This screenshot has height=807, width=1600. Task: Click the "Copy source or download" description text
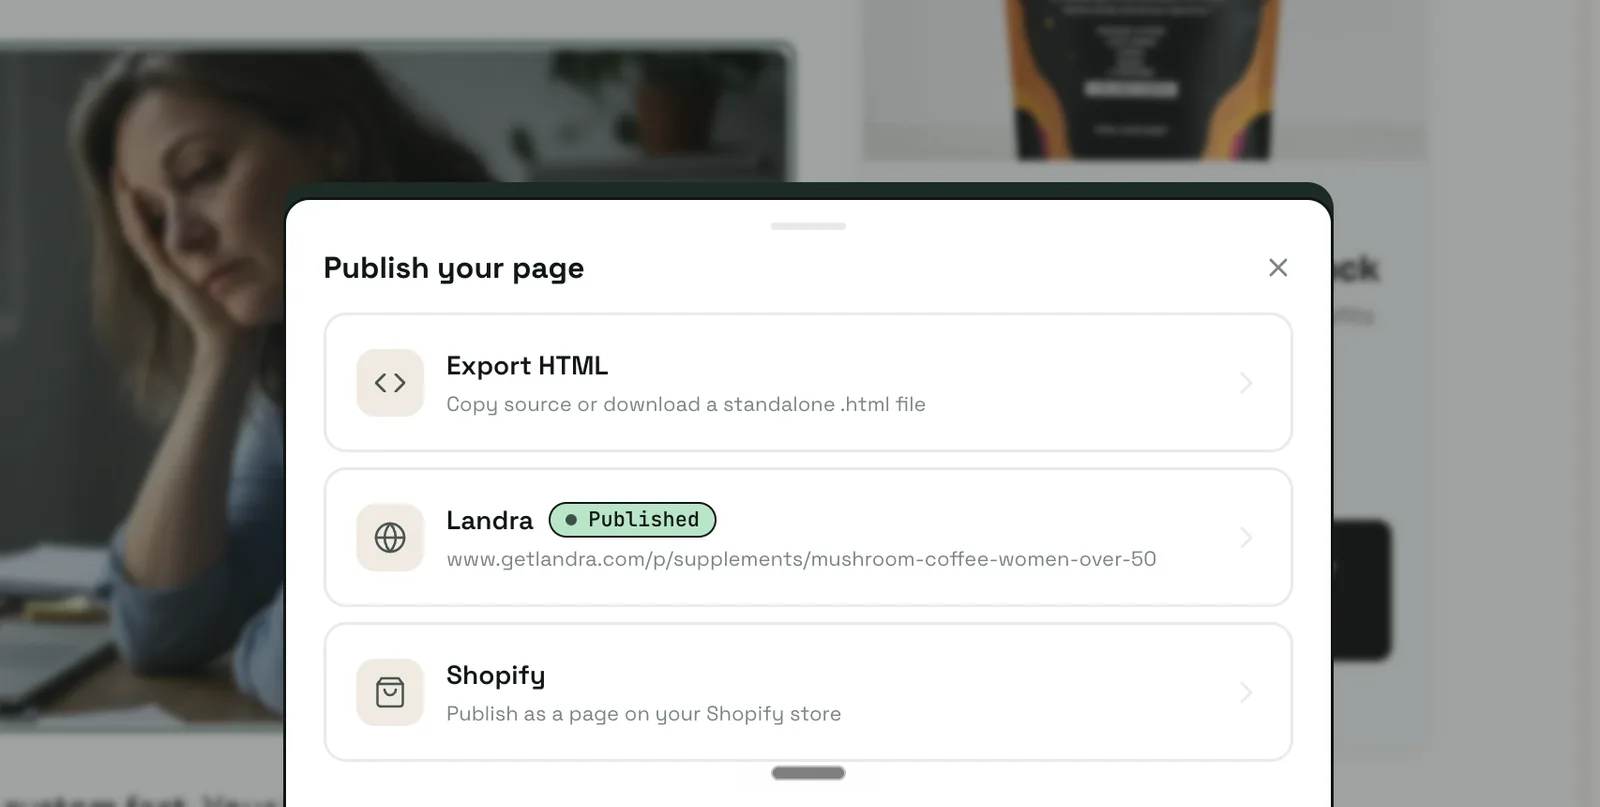click(x=686, y=405)
